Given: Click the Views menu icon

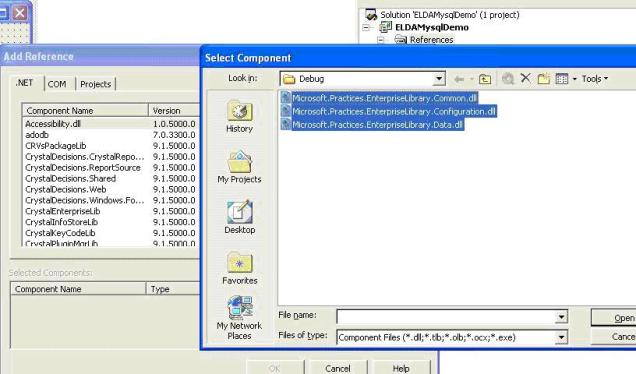Looking at the screenshot, I should (562, 79).
